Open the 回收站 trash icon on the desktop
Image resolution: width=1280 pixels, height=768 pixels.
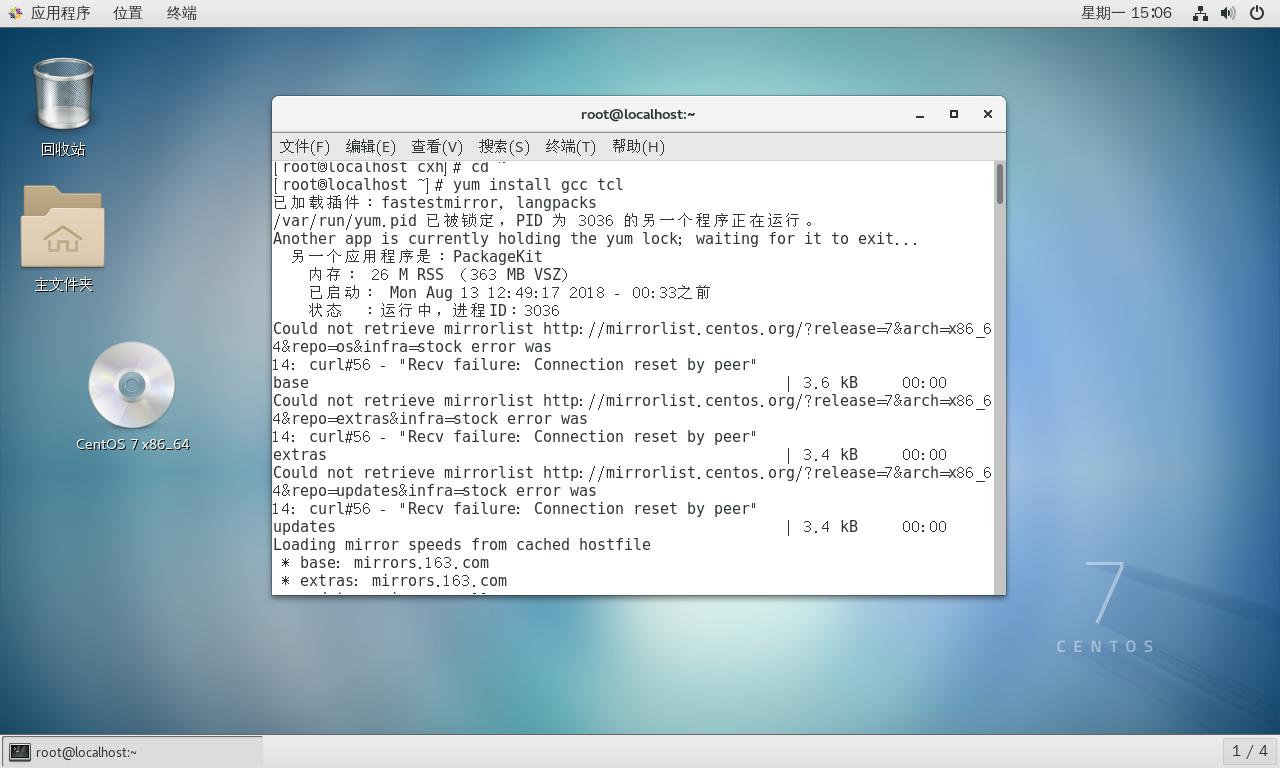[x=63, y=94]
